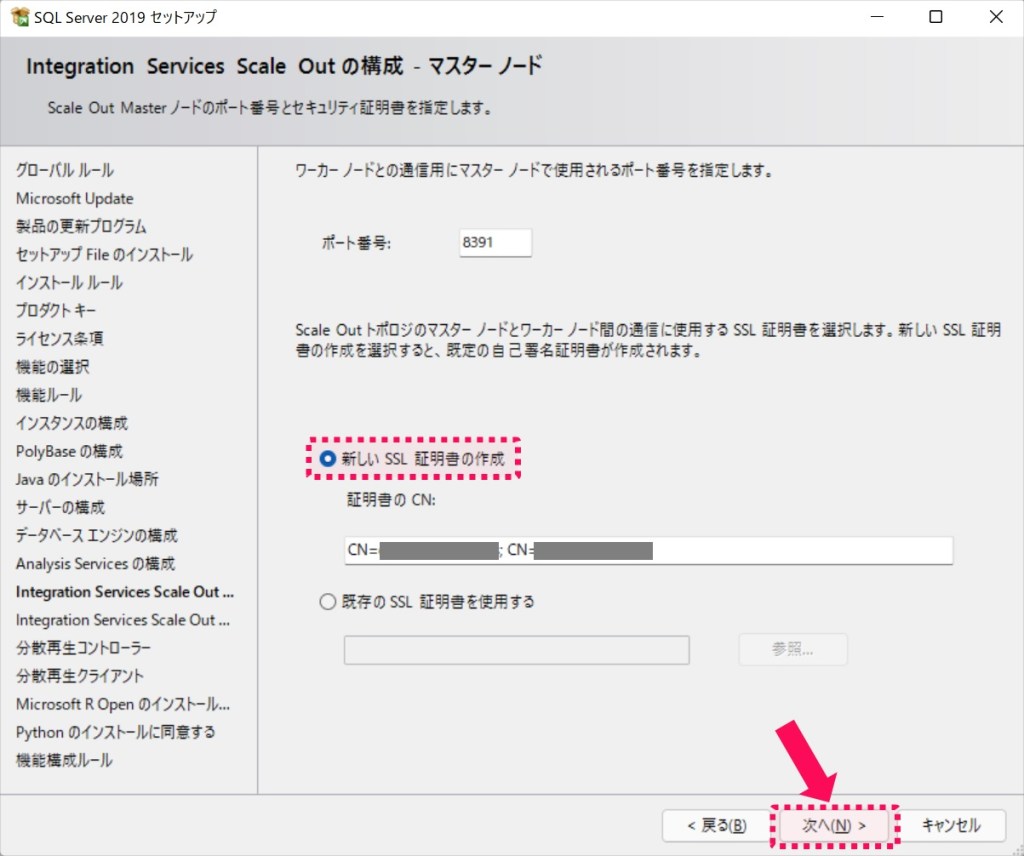Select サーバーの構成 step in sidebar
Screen dimensions: 1024x856
(x=60, y=507)
